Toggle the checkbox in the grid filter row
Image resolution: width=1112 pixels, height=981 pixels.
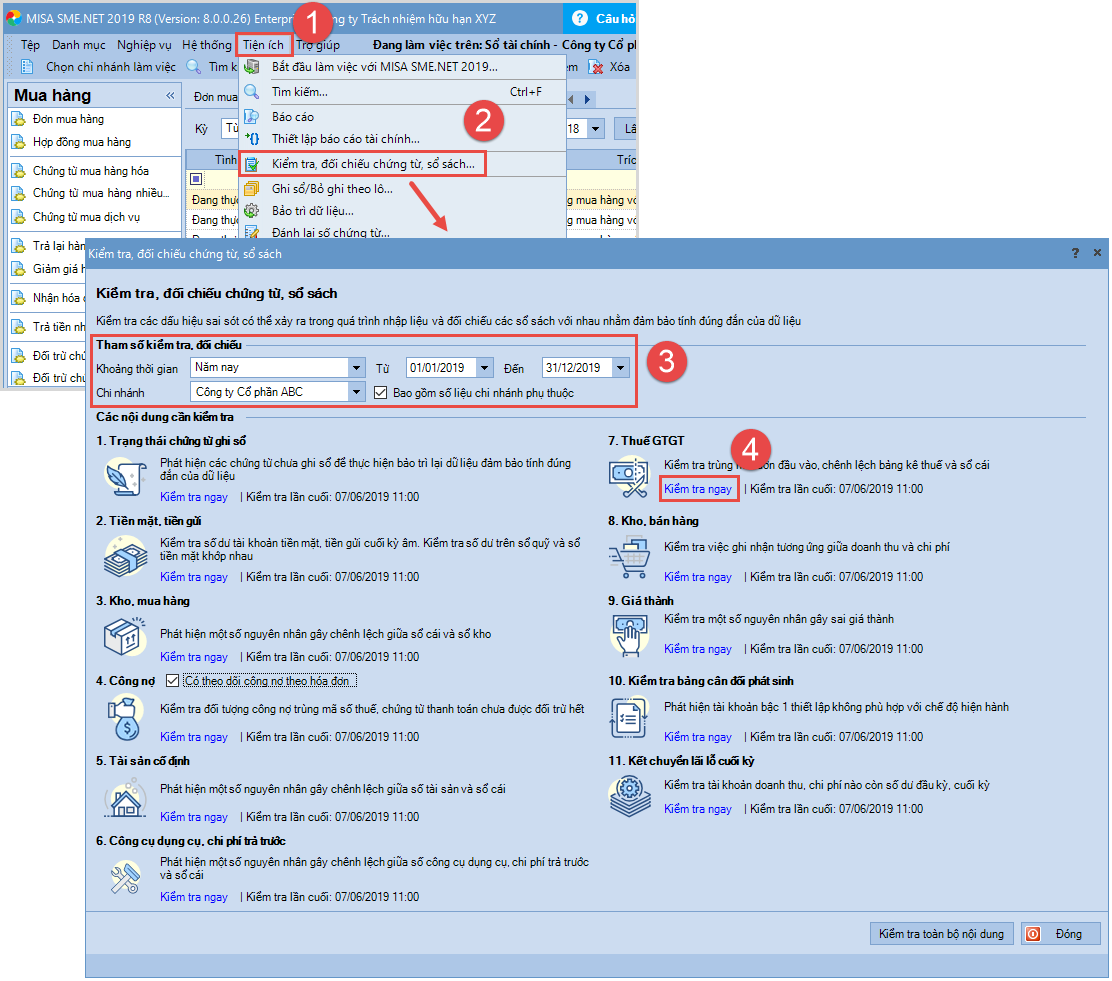tap(196, 179)
